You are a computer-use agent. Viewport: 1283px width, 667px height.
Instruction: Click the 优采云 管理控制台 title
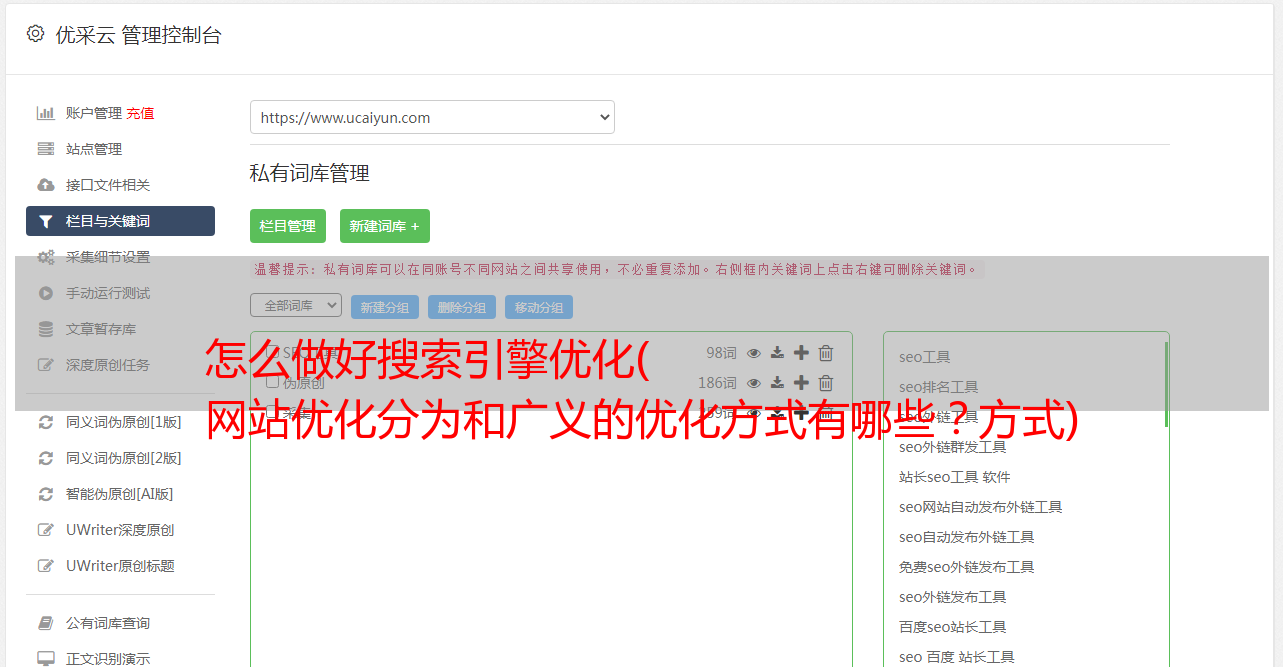139,35
